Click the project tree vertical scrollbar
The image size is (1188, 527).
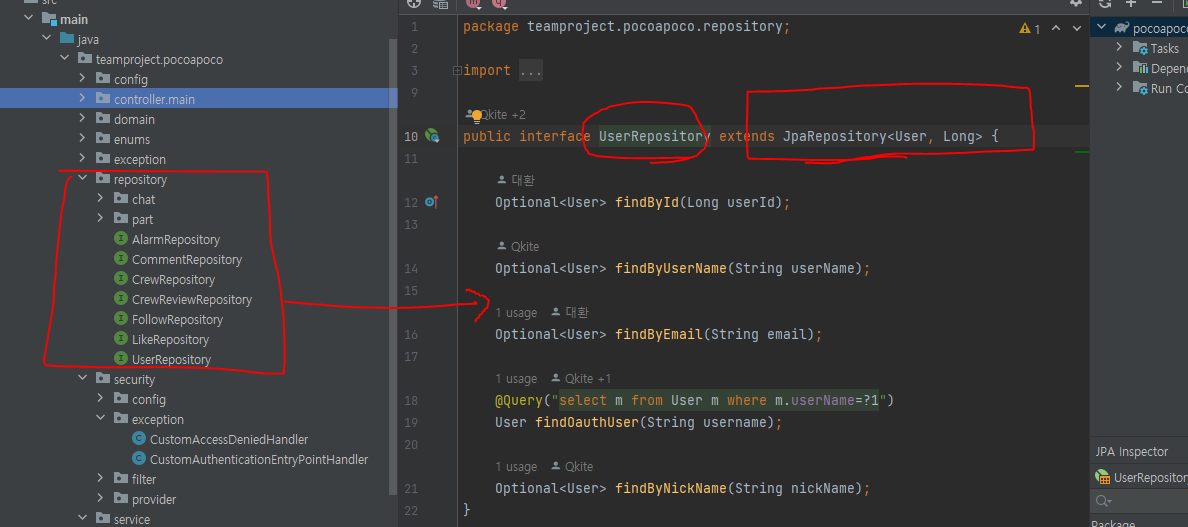point(392,265)
